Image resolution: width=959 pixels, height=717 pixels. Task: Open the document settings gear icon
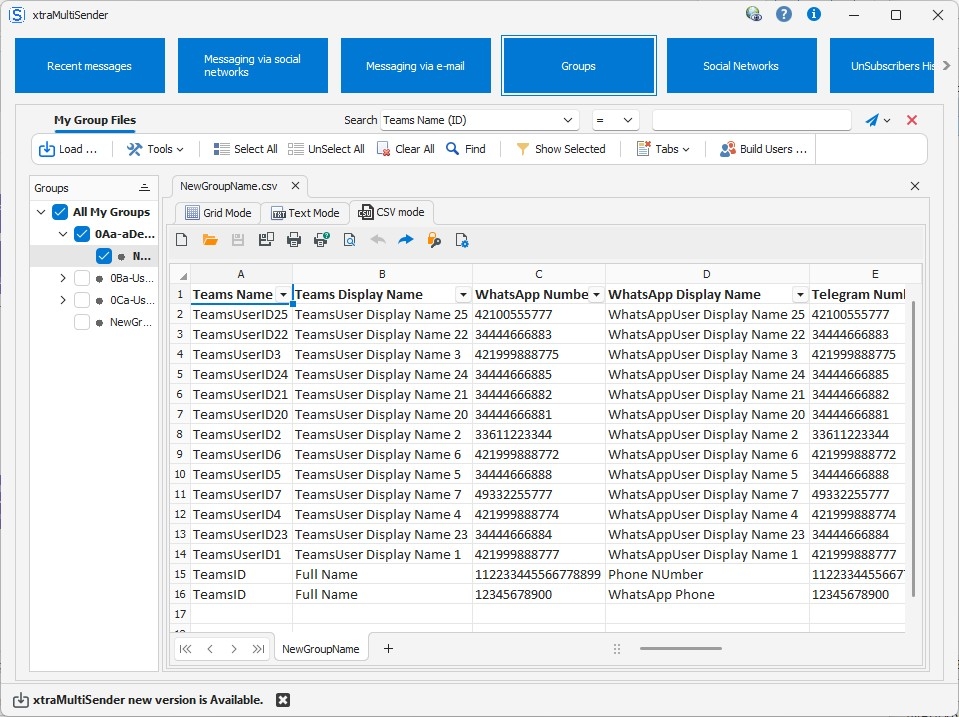click(x=462, y=240)
